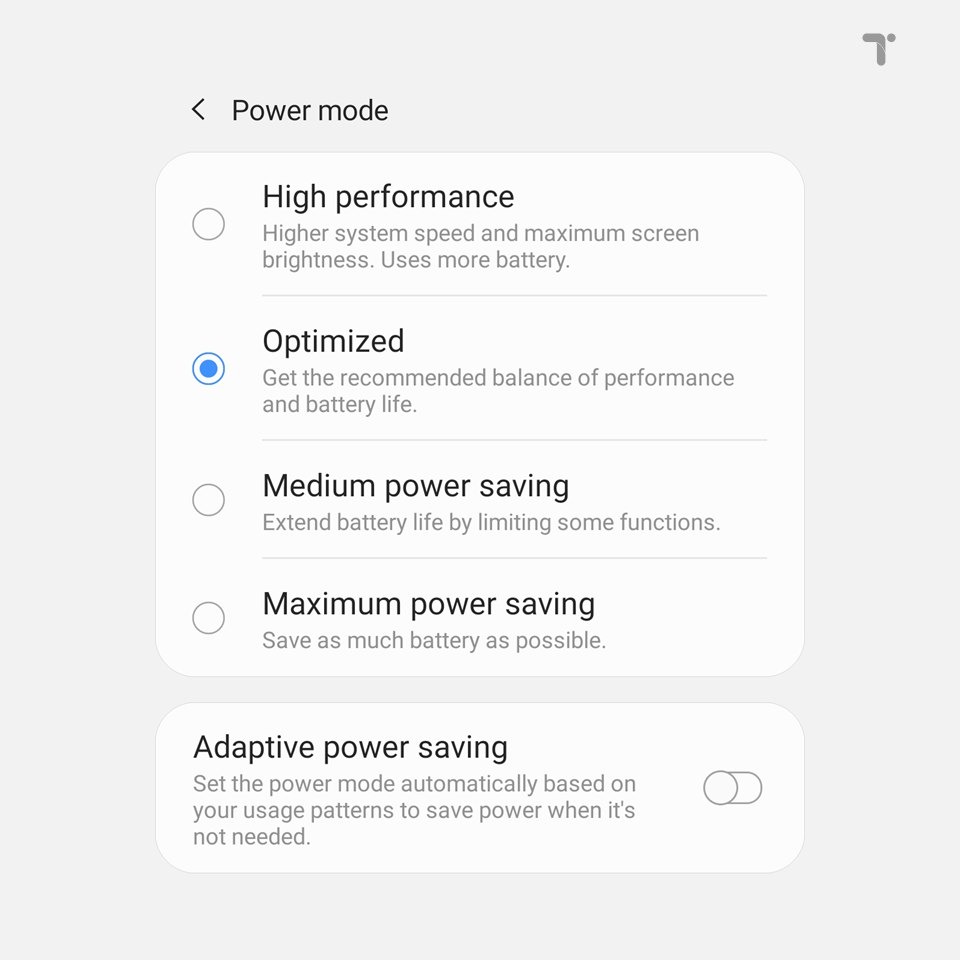This screenshot has height=960, width=960.
Task: Tap "Extend battery life by limiting some functions"
Action: tap(490, 522)
